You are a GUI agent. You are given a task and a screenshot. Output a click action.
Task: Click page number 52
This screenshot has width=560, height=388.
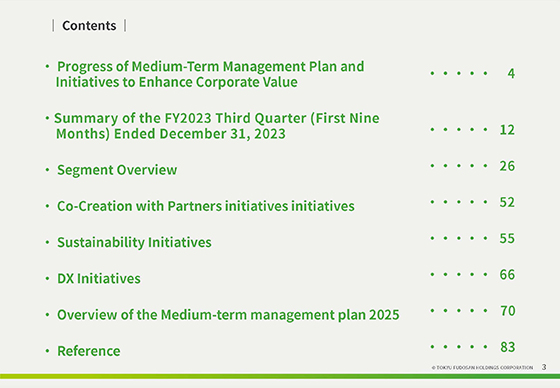tap(507, 202)
